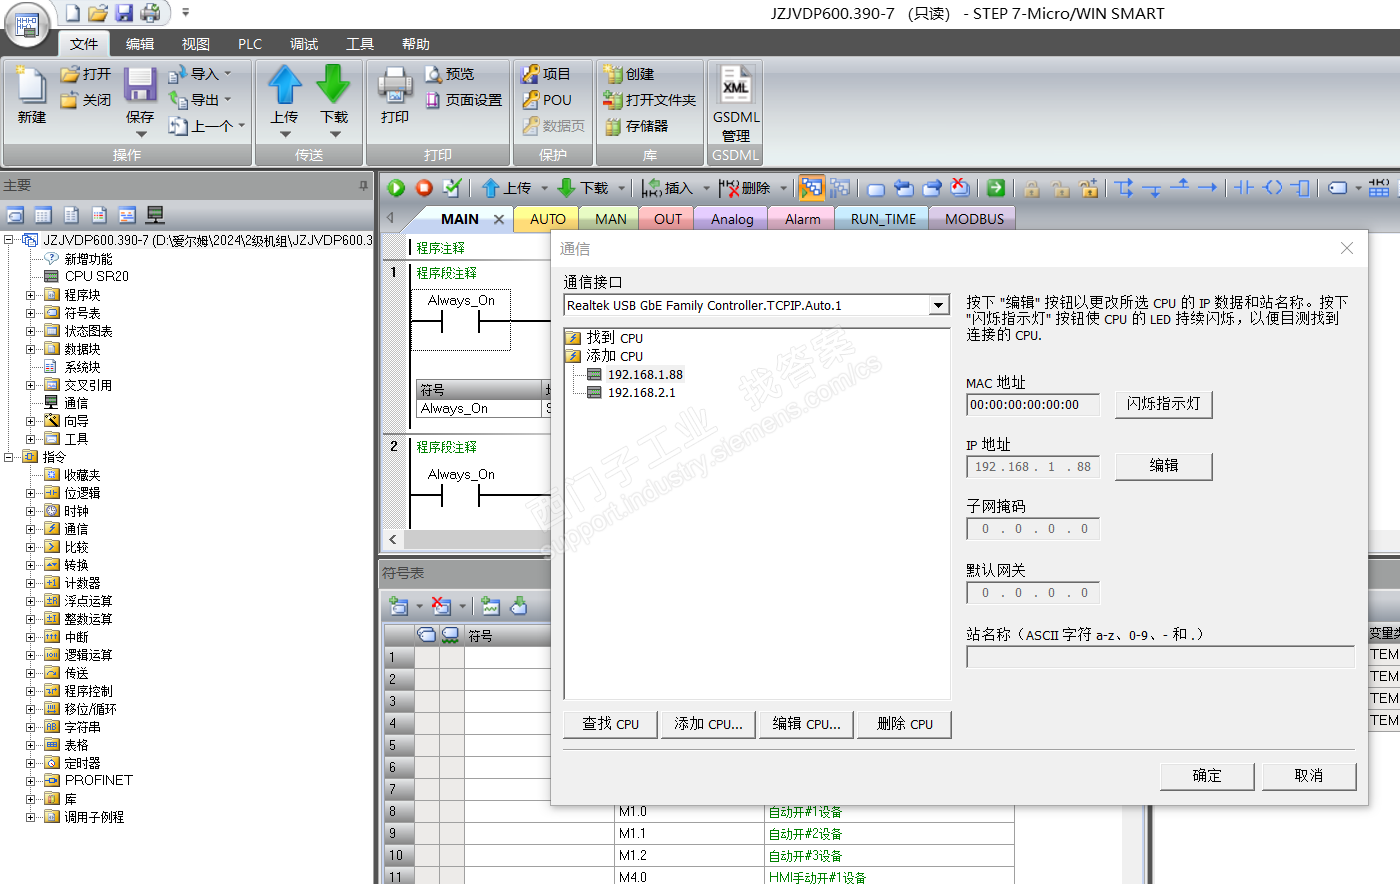Click the STEP 7 application round button

coord(27,25)
